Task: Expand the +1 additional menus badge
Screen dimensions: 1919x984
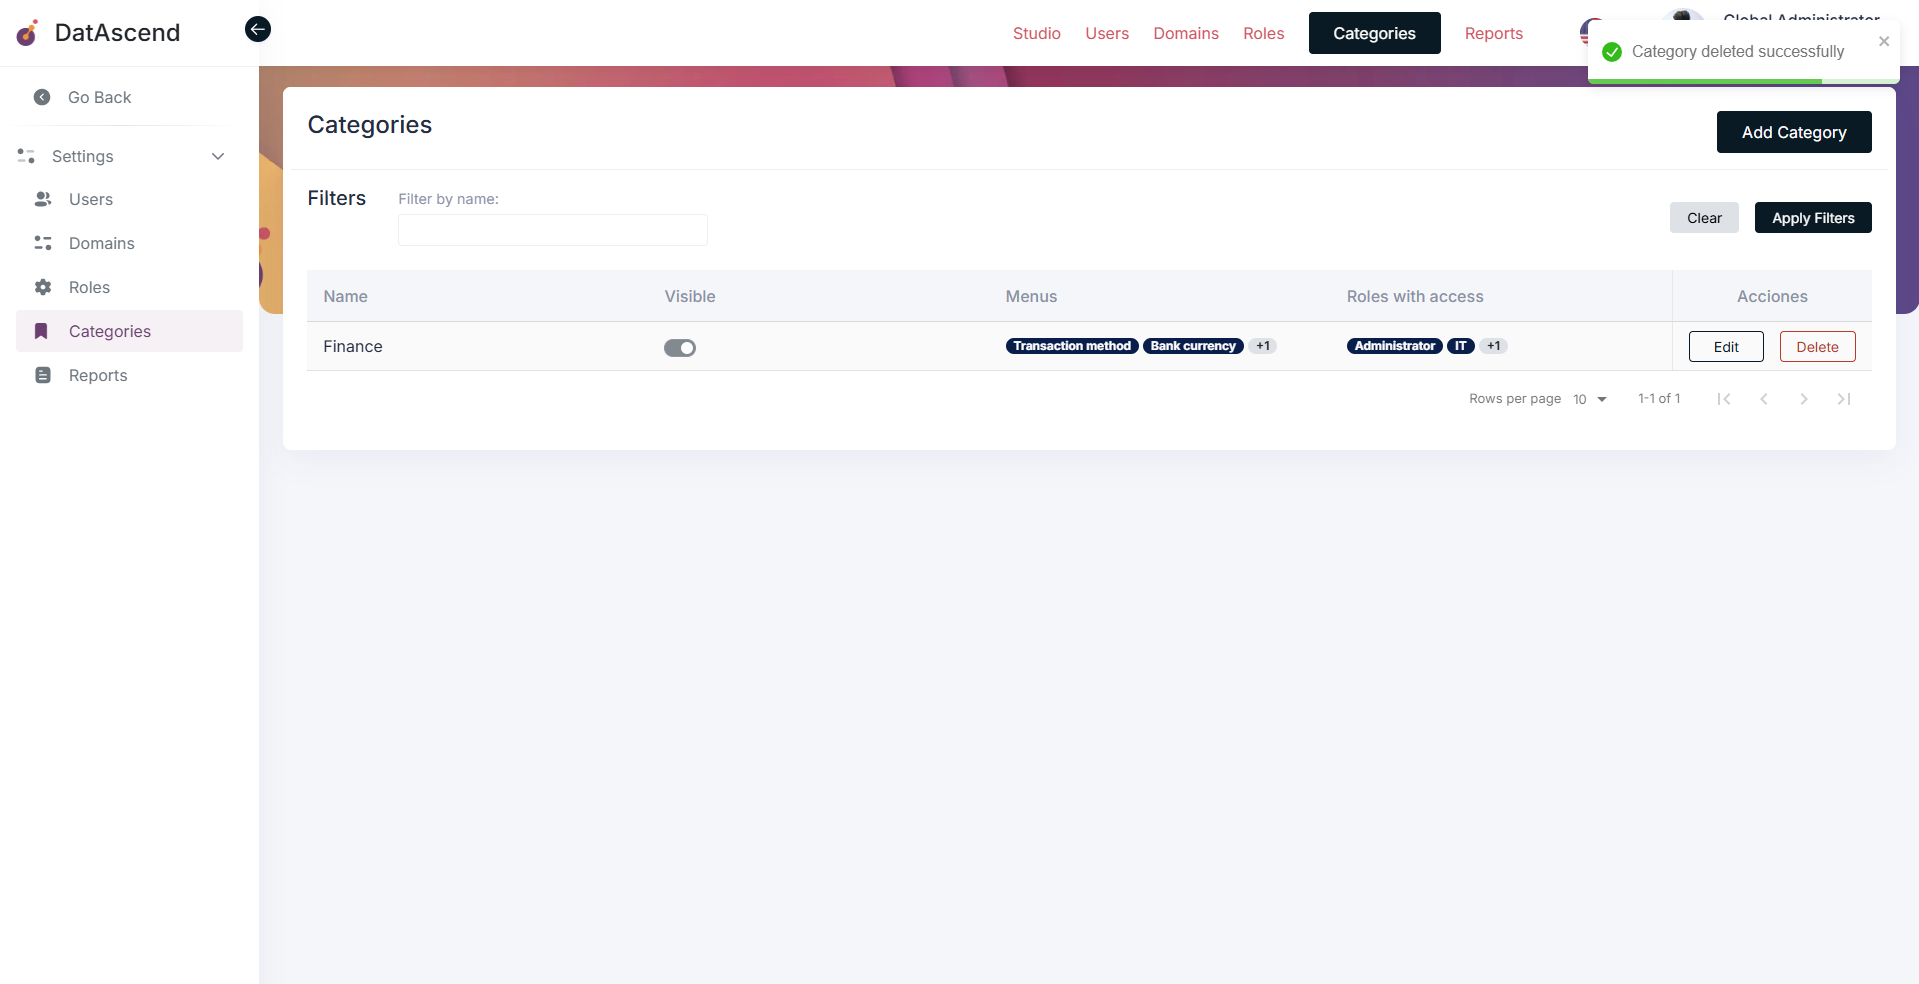Action: [x=1263, y=346]
